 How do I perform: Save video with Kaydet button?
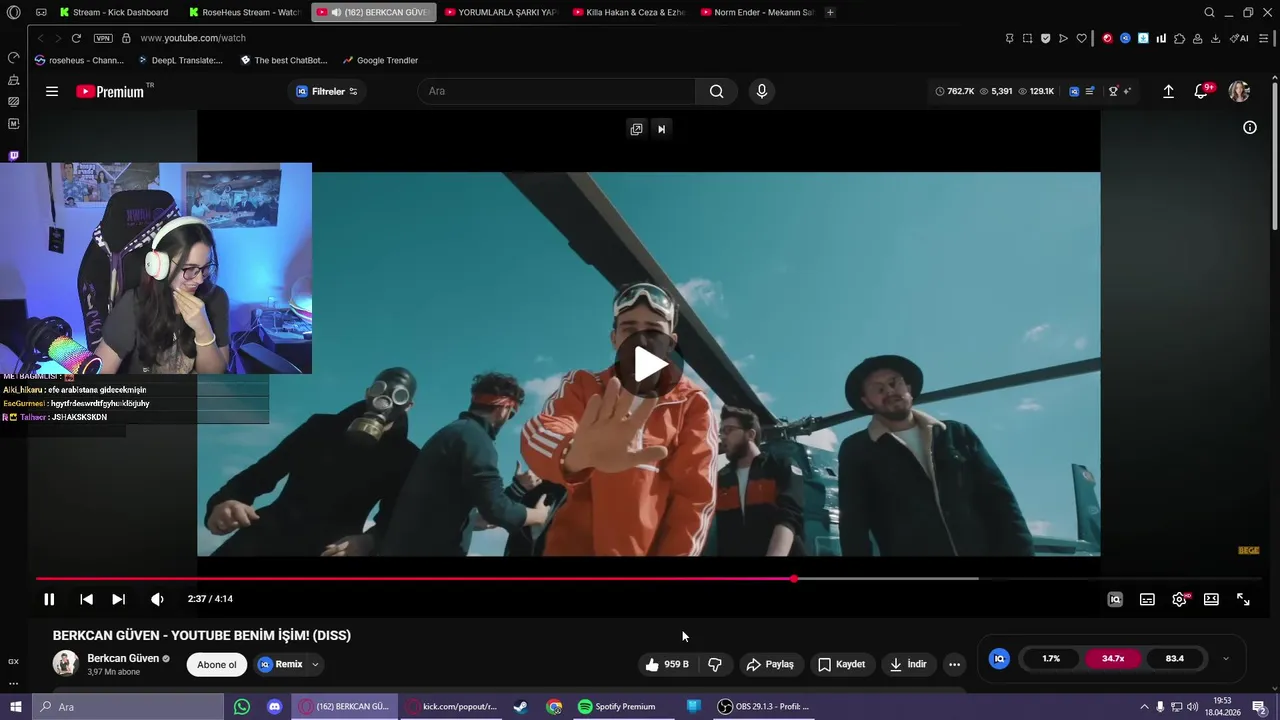pos(841,664)
